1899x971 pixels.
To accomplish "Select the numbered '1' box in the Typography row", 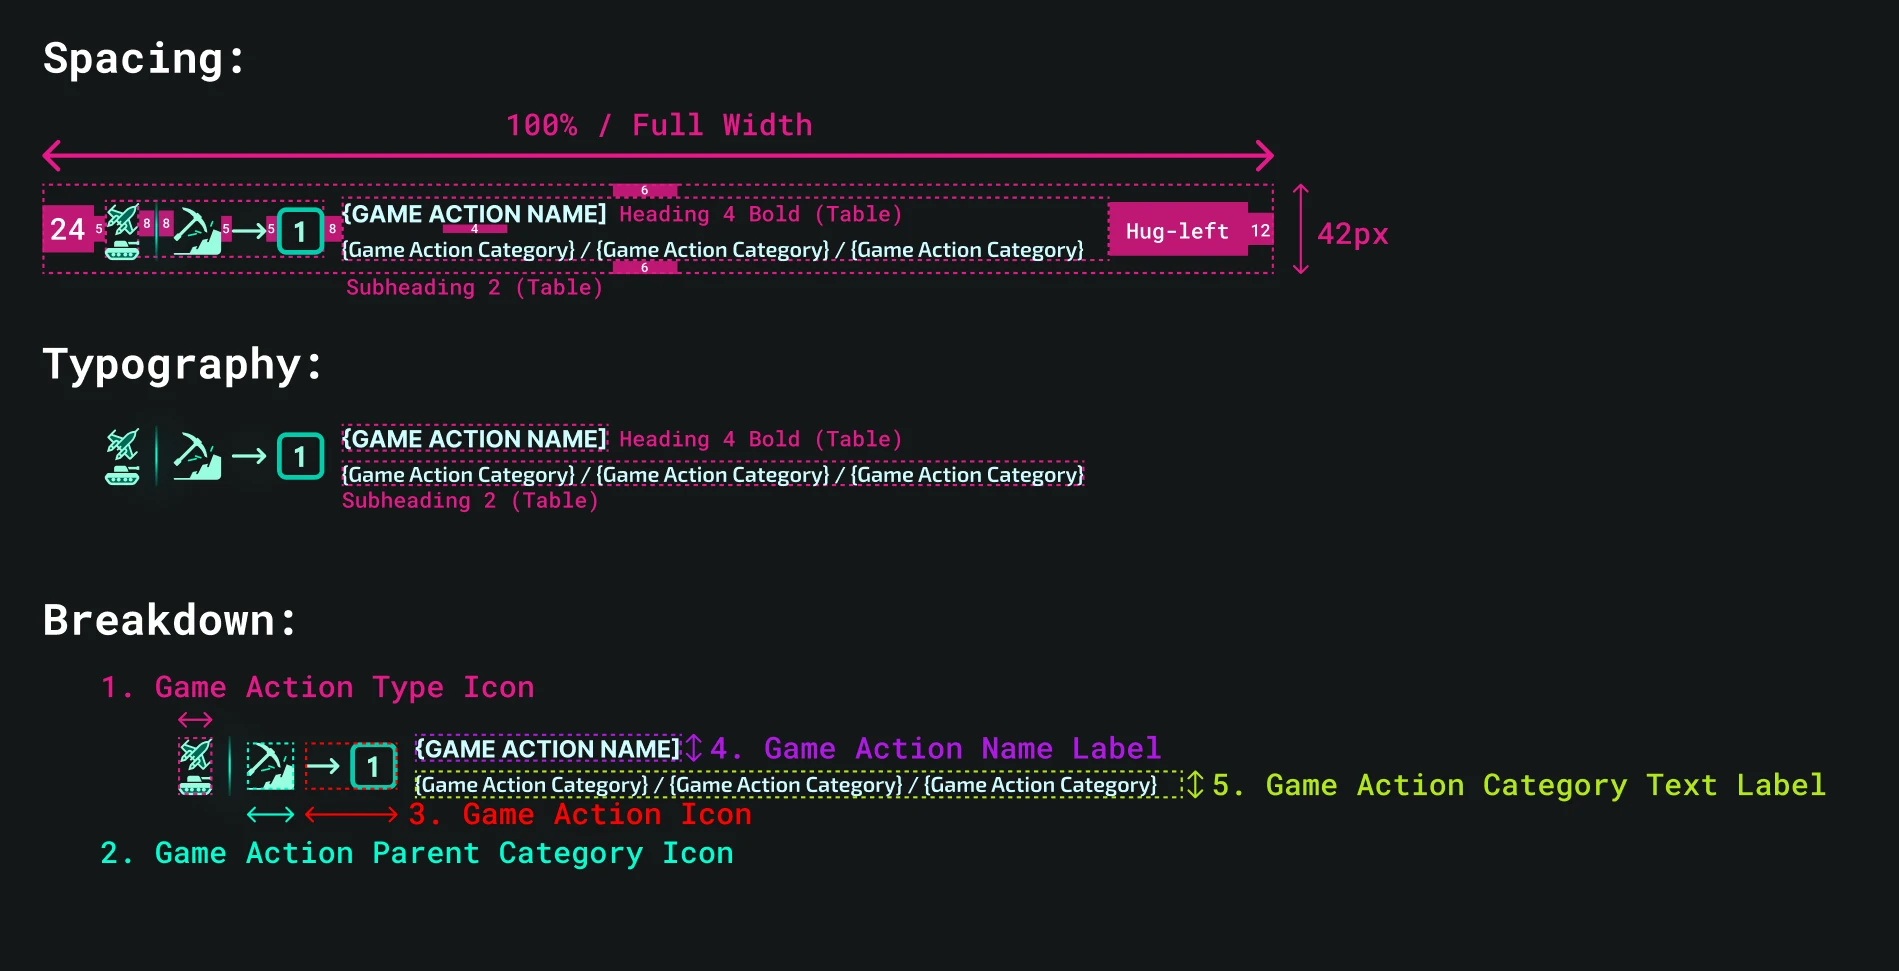I will point(300,457).
